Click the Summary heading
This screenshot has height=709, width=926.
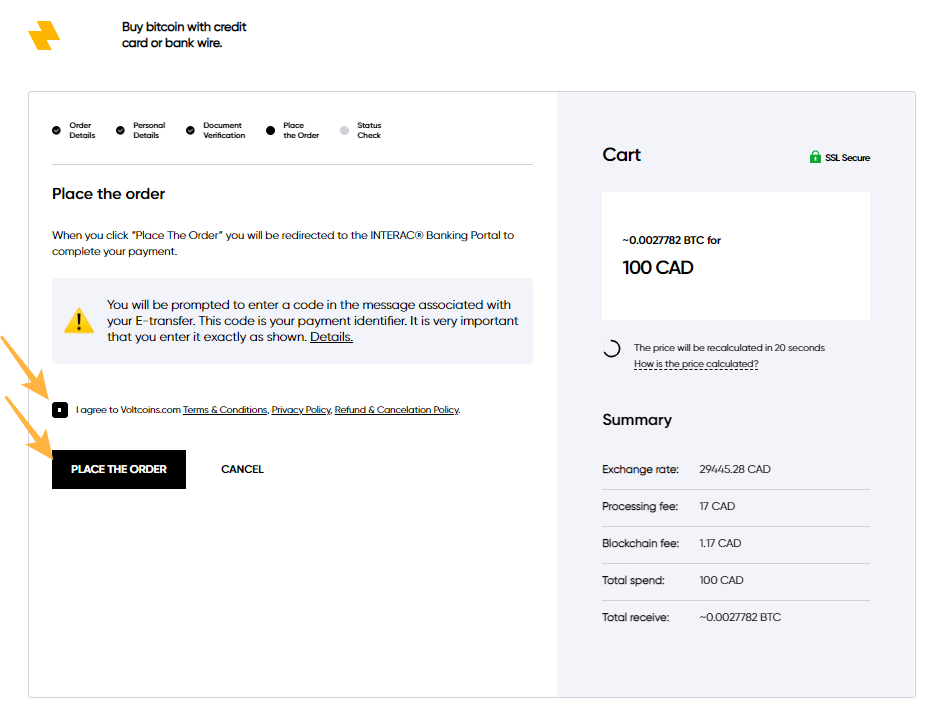pos(637,420)
